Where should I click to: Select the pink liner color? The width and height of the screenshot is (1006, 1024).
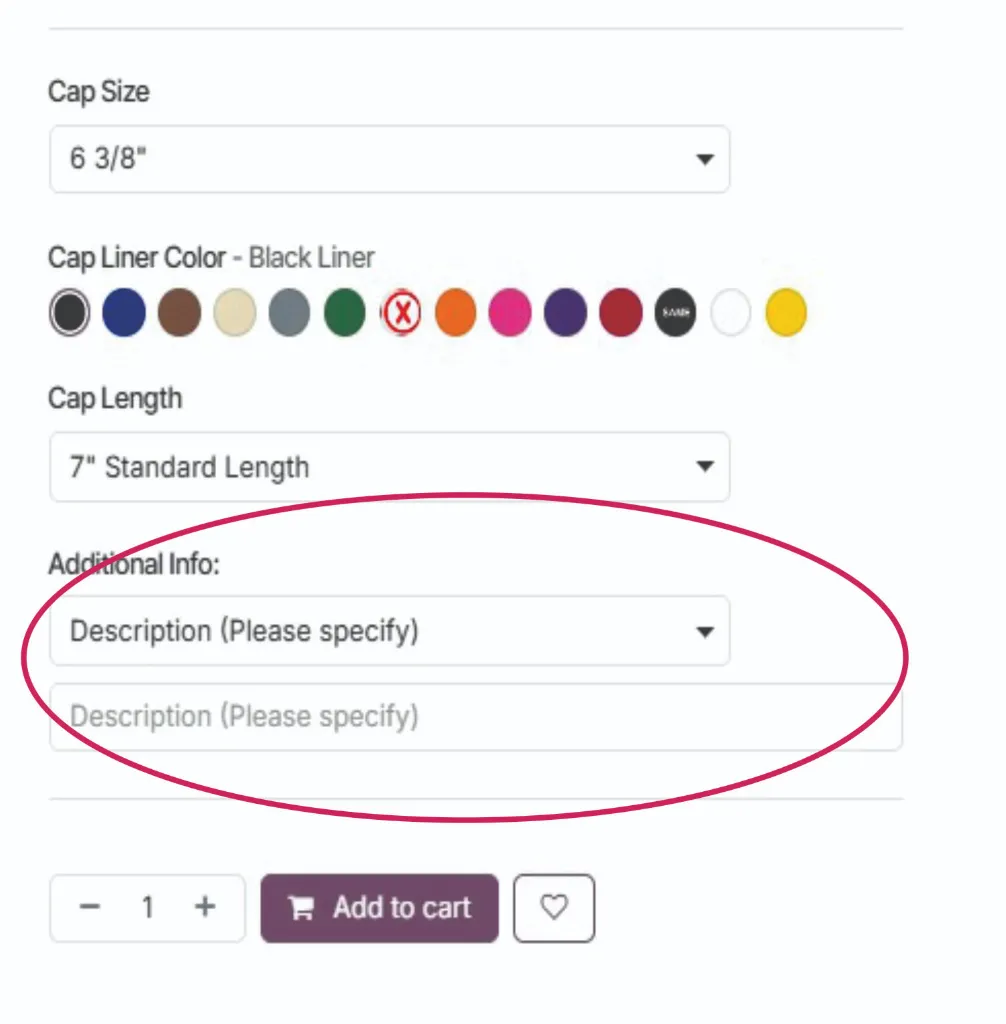click(x=510, y=312)
